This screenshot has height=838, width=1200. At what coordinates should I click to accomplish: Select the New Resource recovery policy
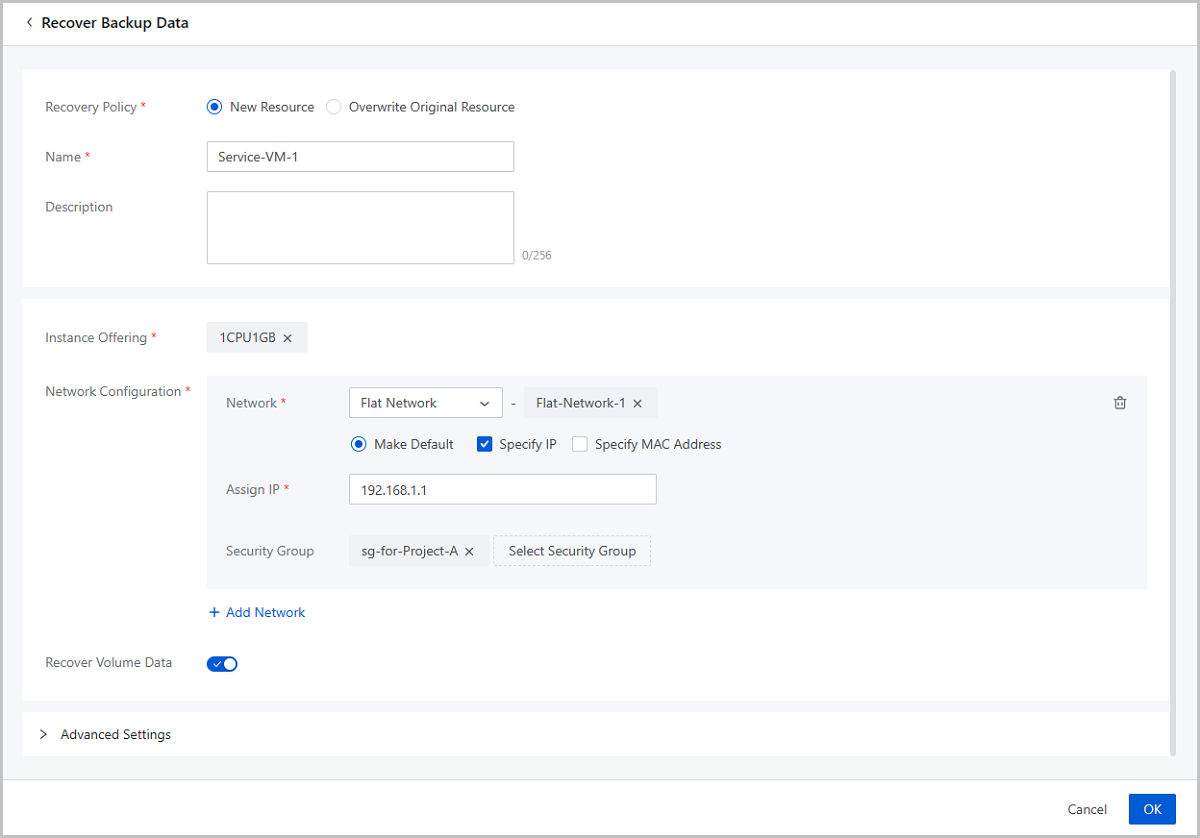tap(214, 106)
